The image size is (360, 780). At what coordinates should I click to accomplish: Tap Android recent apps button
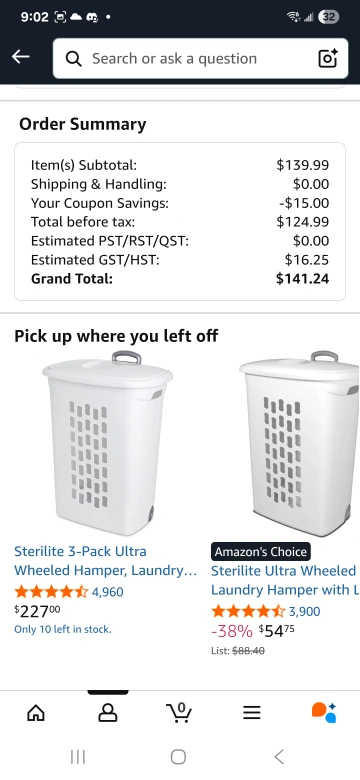point(78,757)
